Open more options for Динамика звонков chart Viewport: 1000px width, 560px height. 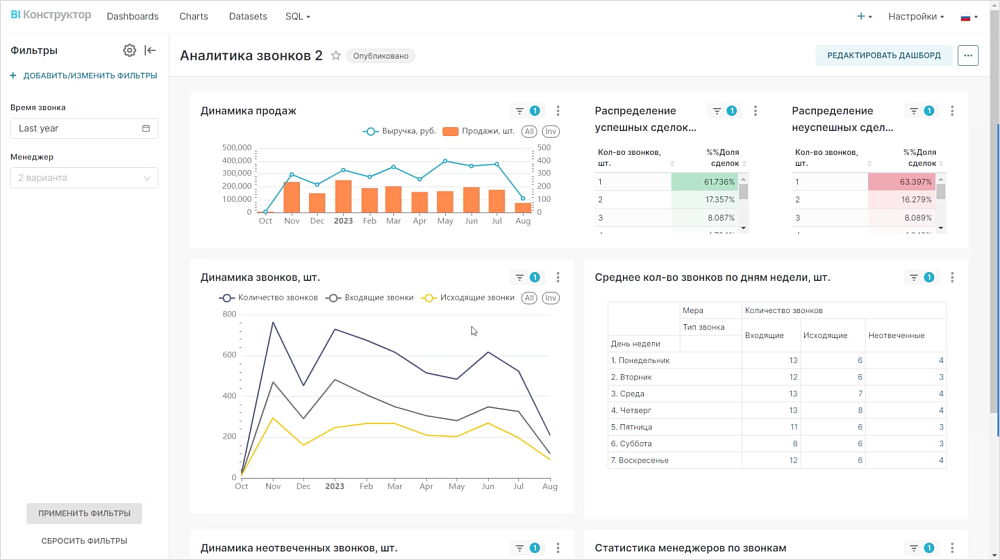(x=558, y=278)
